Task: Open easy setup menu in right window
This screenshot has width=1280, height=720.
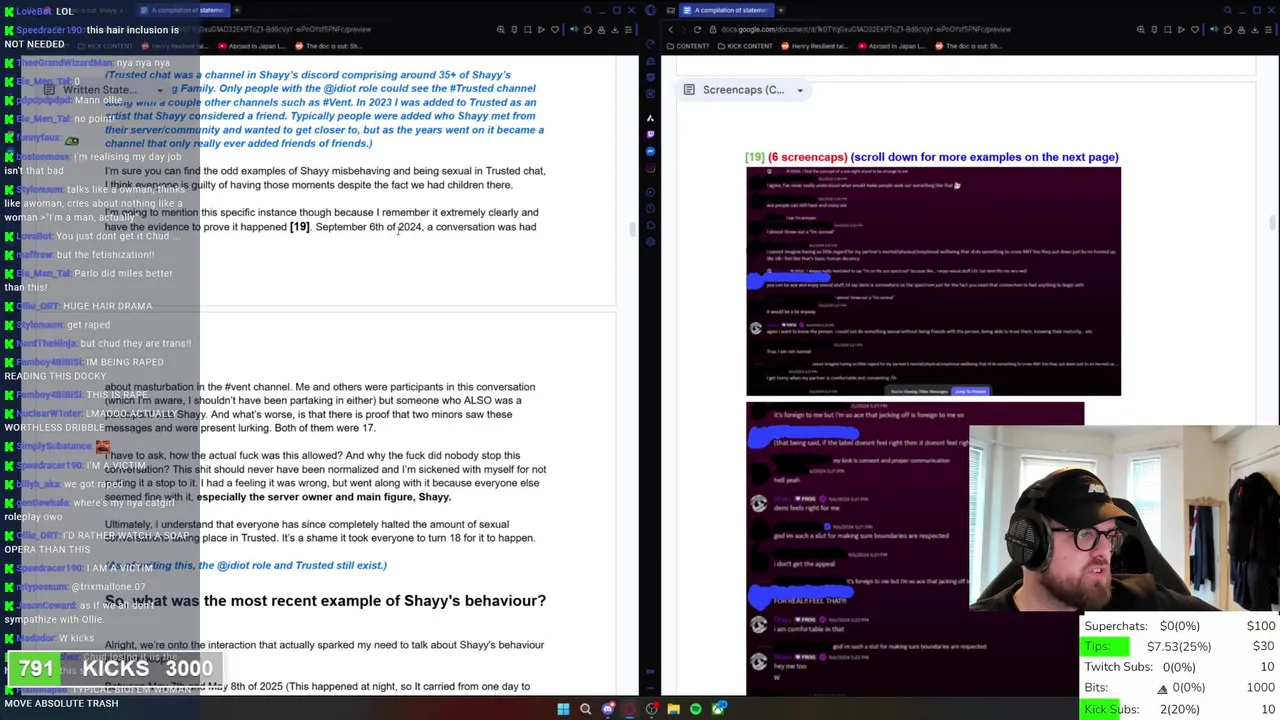Action: tap(1268, 30)
